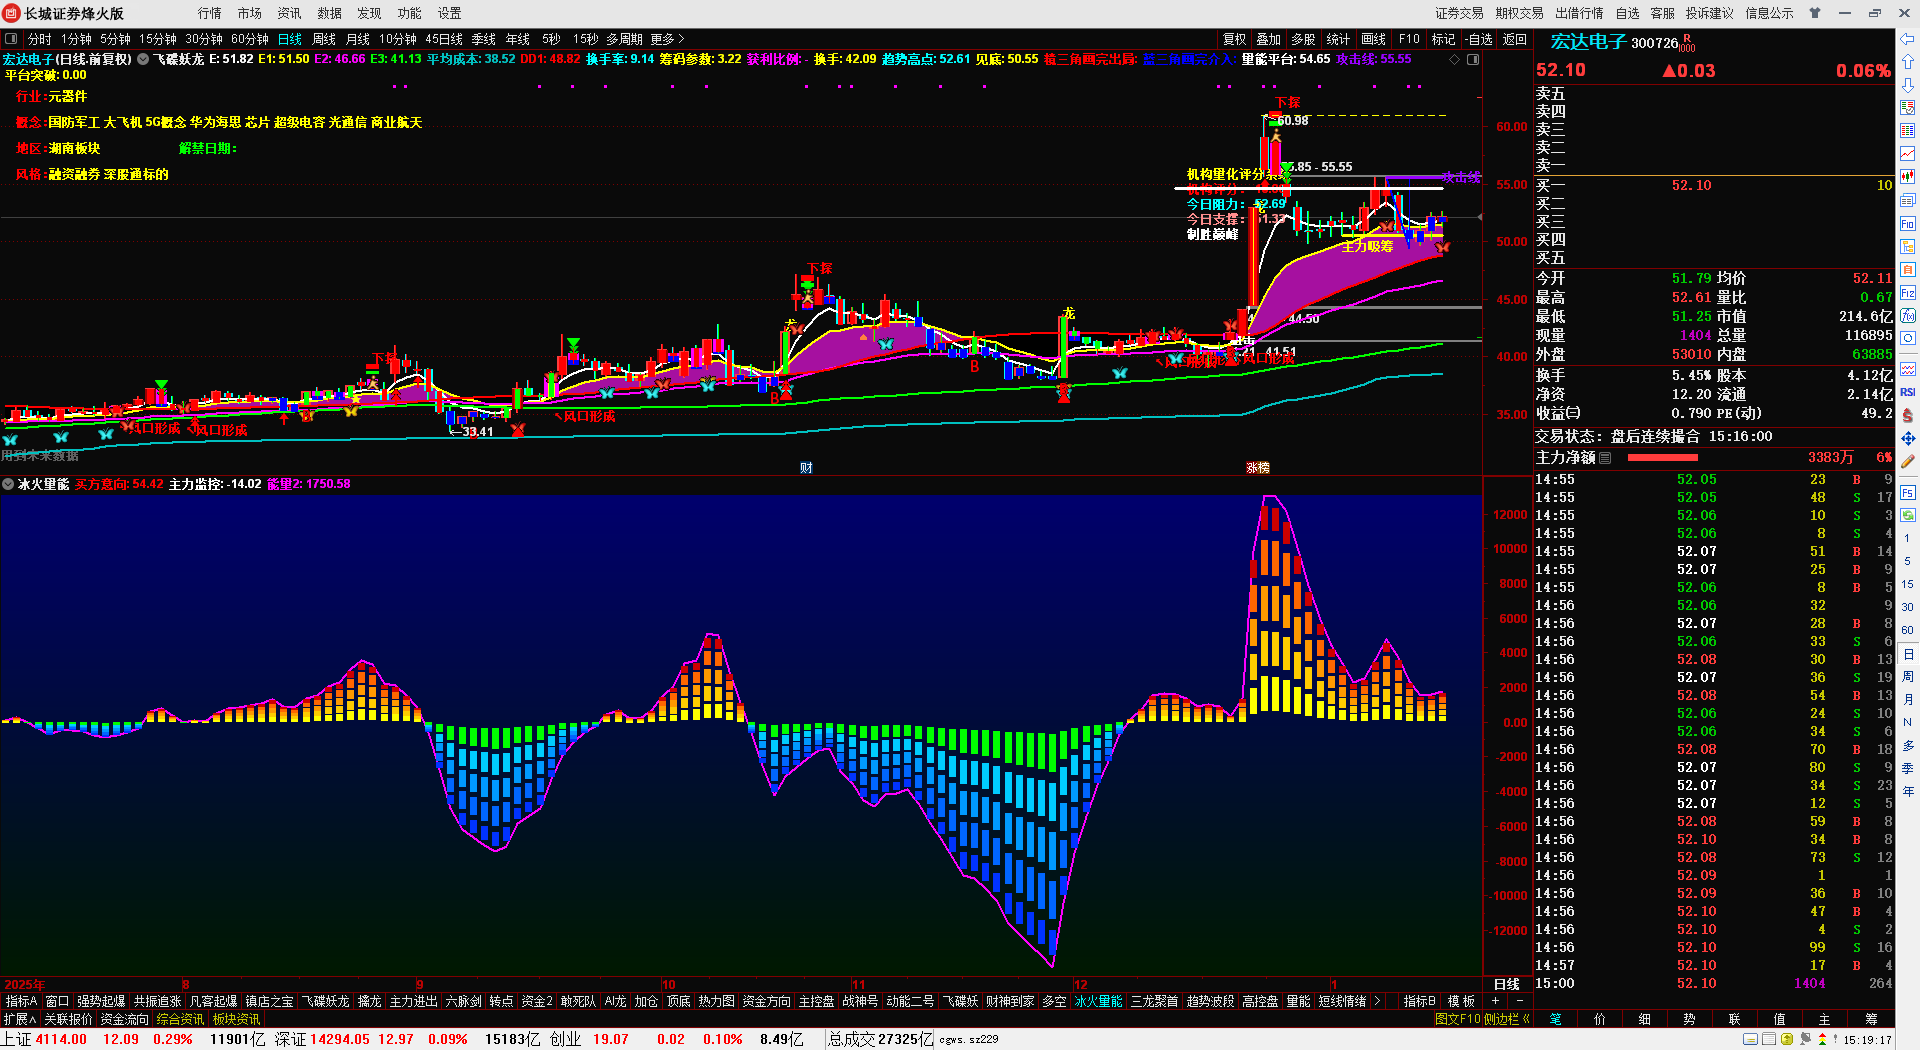Click the 宏达电子 stock name header
The image size is (1920, 1050).
[x=1588, y=42]
